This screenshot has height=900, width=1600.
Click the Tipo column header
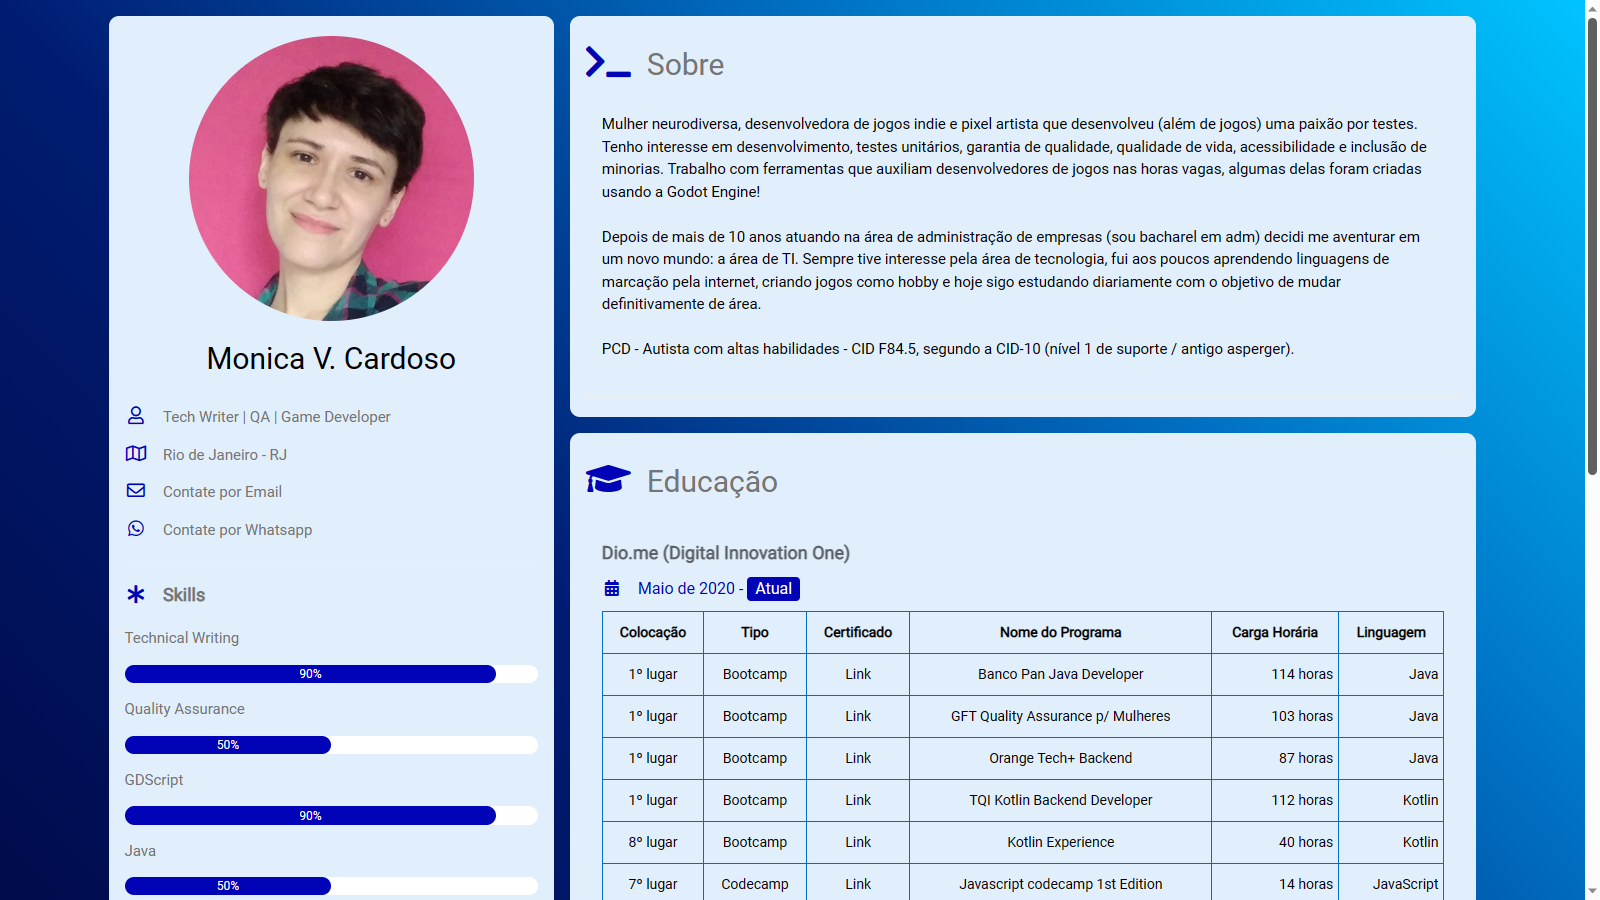(x=755, y=632)
